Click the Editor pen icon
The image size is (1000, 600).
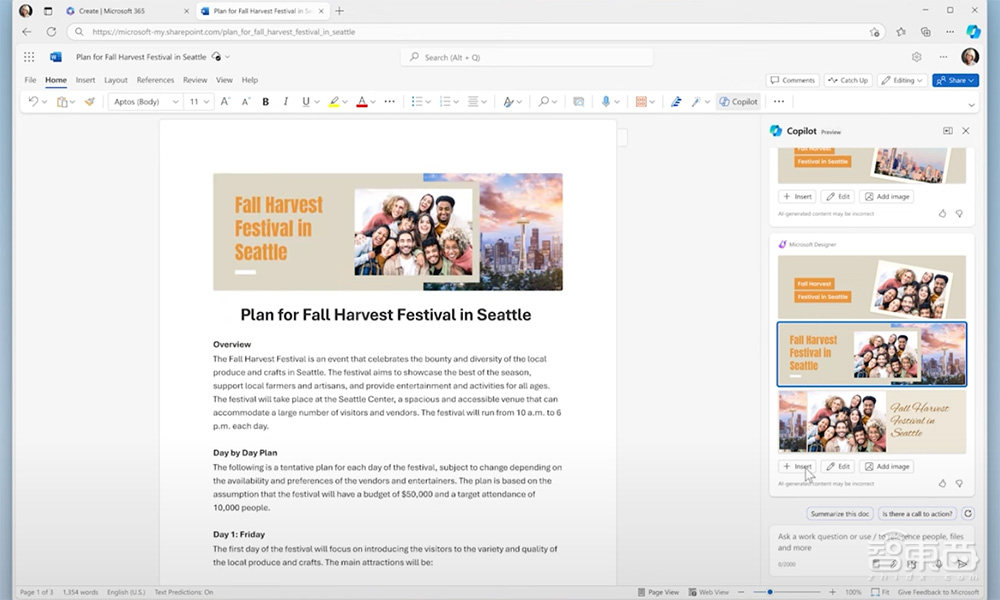point(676,101)
